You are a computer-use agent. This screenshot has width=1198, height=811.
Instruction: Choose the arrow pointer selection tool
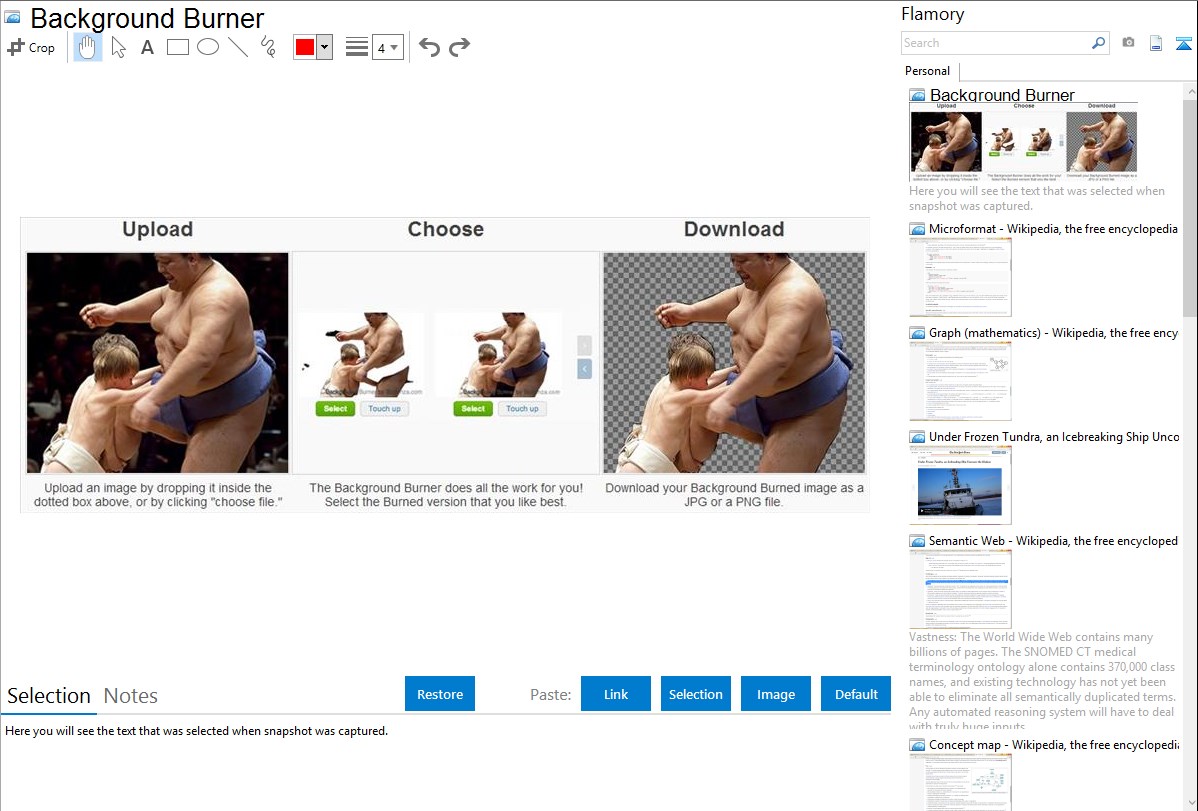pyautogui.click(x=118, y=47)
